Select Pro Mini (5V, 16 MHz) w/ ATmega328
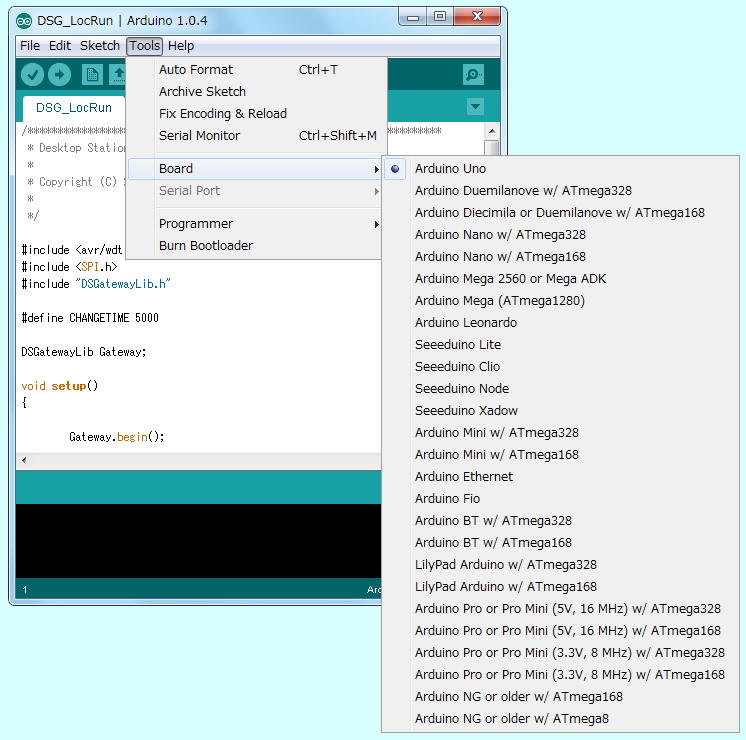 [x=560, y=609]
